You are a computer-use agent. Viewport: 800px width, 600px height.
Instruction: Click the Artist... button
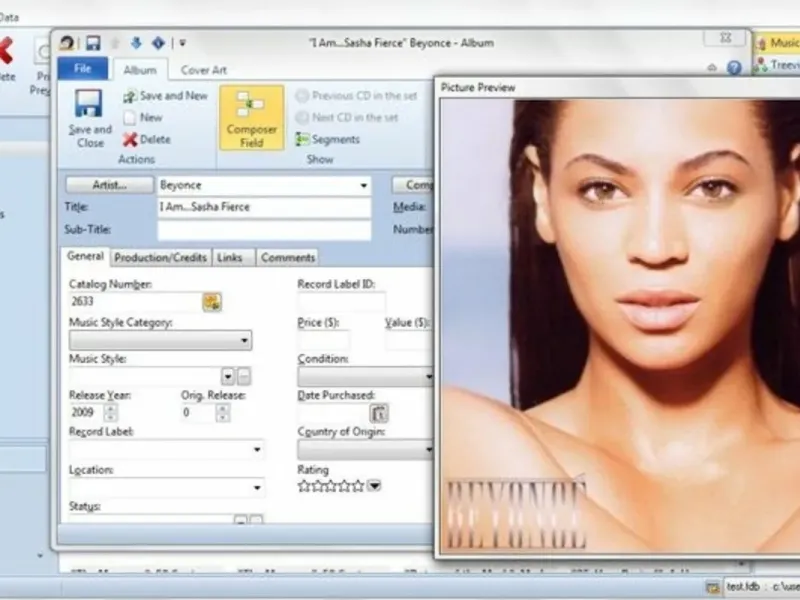tap(109, 185)
